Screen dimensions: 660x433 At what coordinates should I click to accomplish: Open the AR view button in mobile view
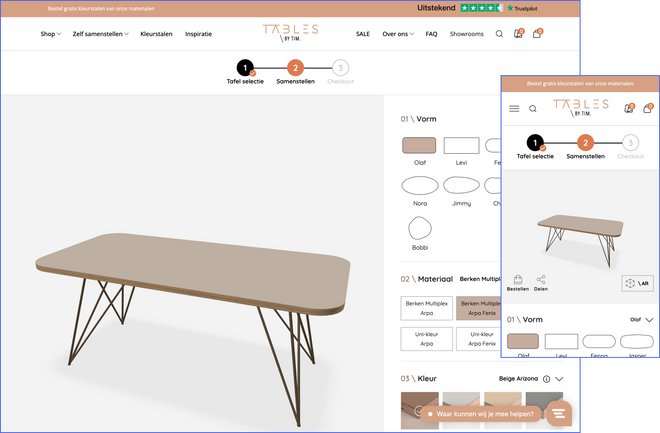(x=637, y=283)
